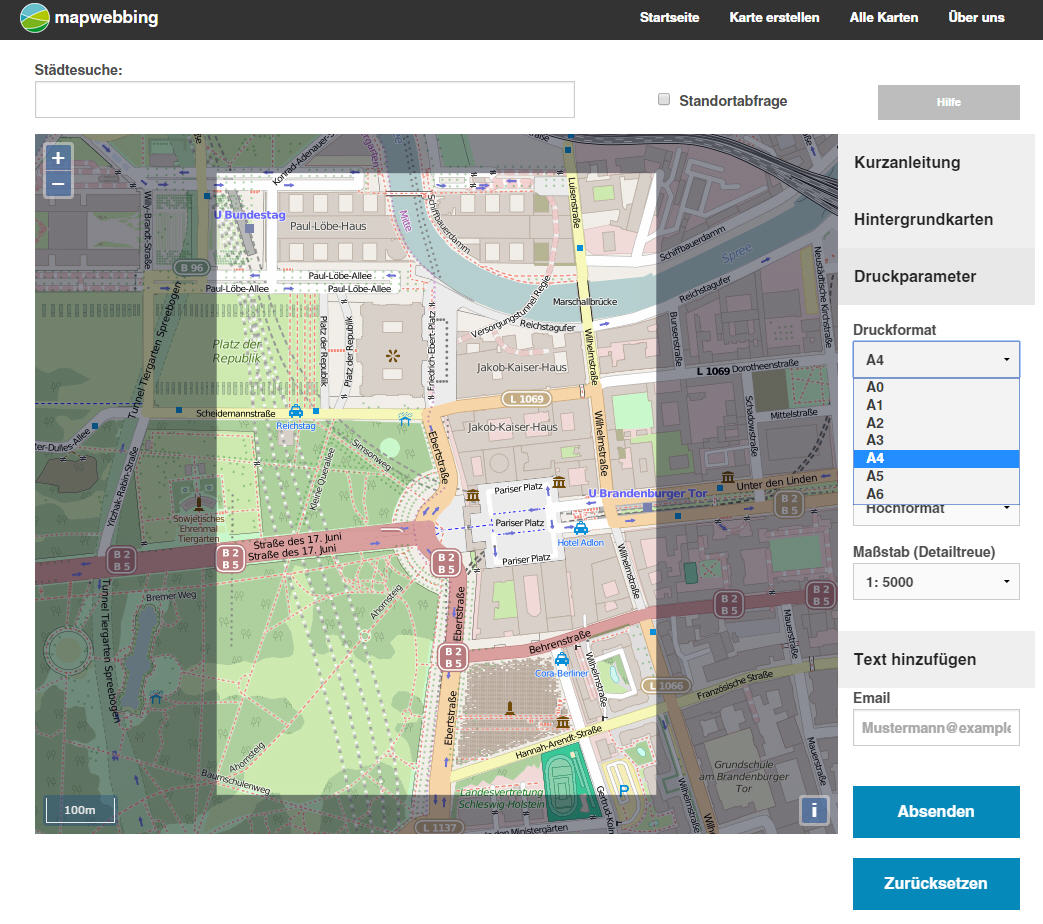
Task: Click the Zurücksetzen button
Action: pyautogui.click(x=935, y=883)
